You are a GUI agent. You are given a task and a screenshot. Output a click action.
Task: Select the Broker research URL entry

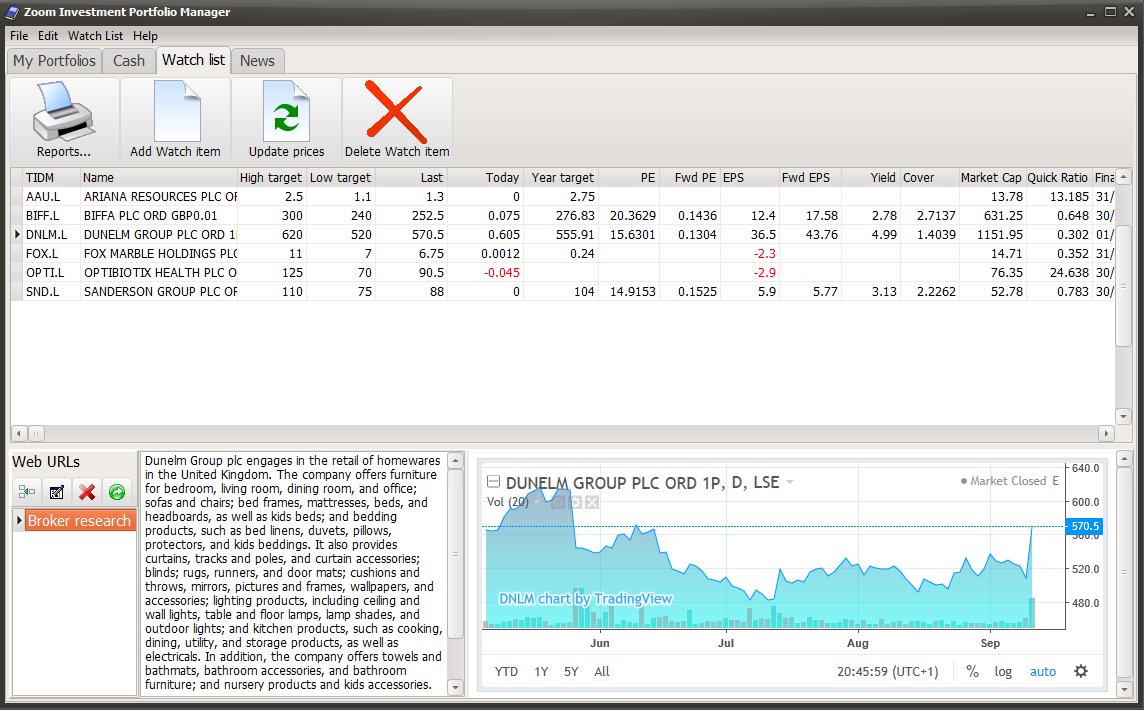[79, 520]
